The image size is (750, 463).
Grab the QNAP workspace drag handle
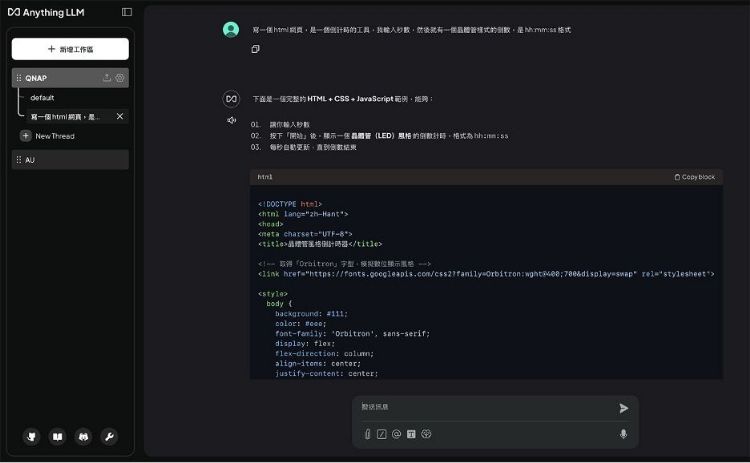[x=19, y=78]
